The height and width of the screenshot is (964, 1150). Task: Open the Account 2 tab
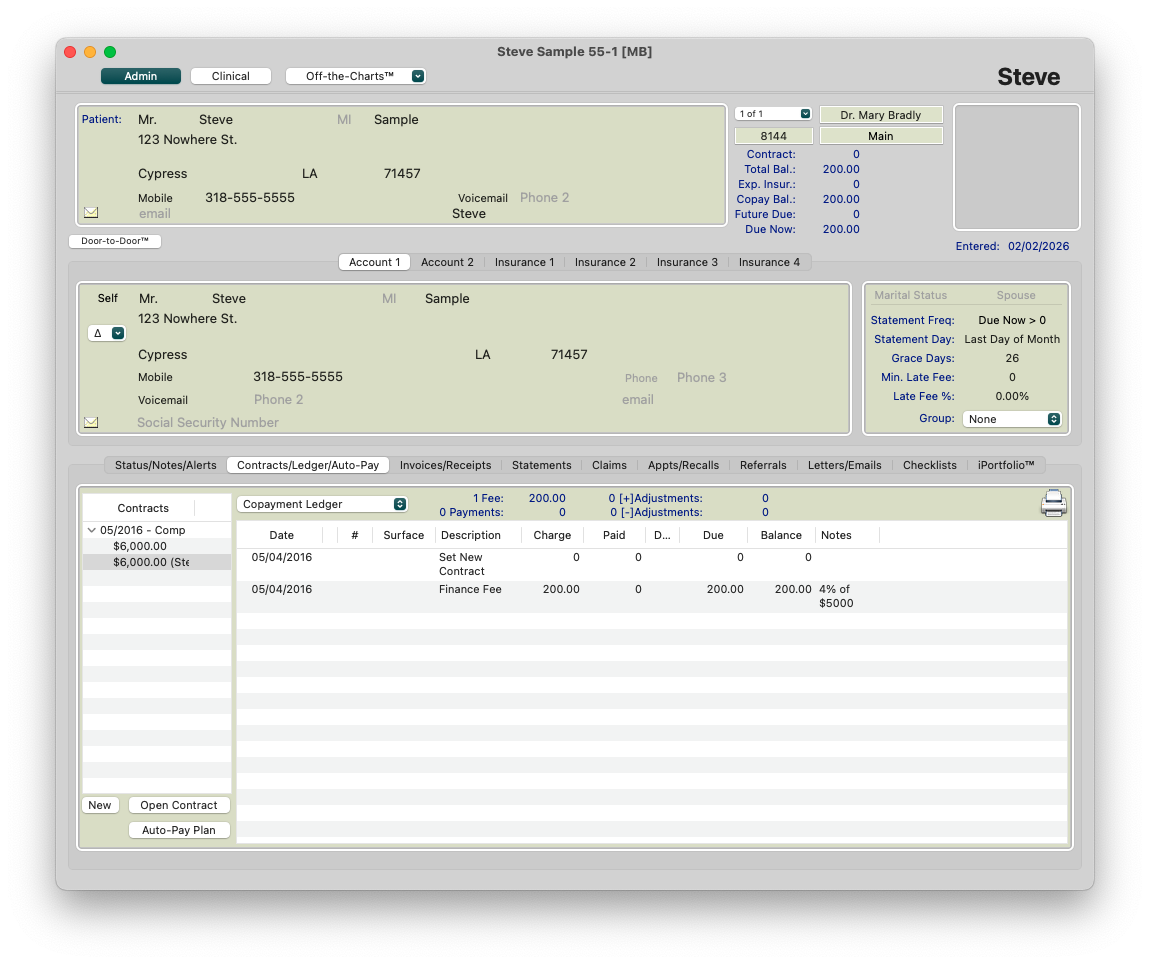pyautogui.click(x=447, y=262)
